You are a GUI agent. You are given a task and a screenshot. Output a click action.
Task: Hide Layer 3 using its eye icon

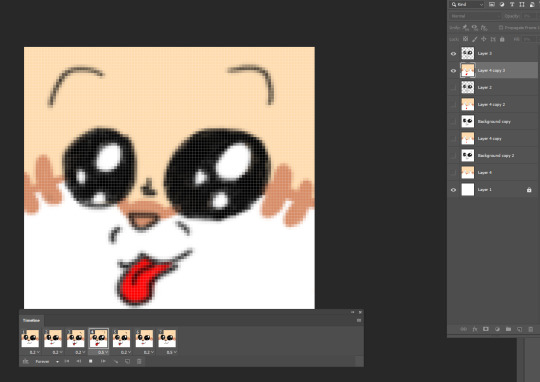point(453,54)
